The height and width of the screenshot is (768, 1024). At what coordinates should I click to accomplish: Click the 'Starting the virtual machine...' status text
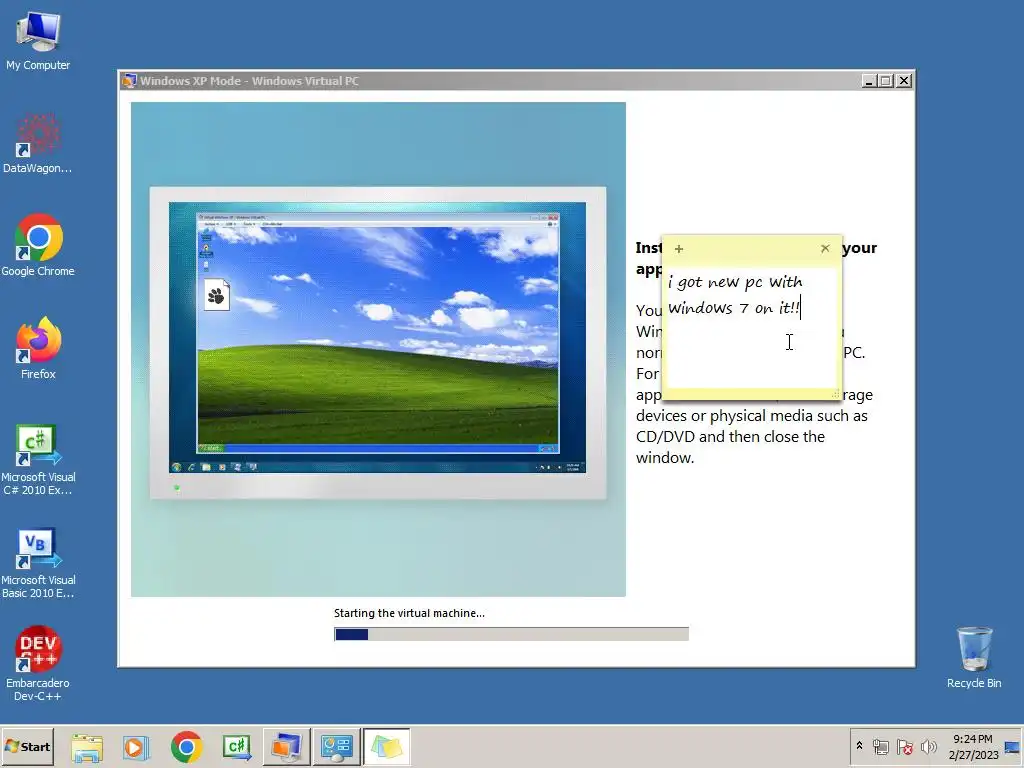[409, 613]
